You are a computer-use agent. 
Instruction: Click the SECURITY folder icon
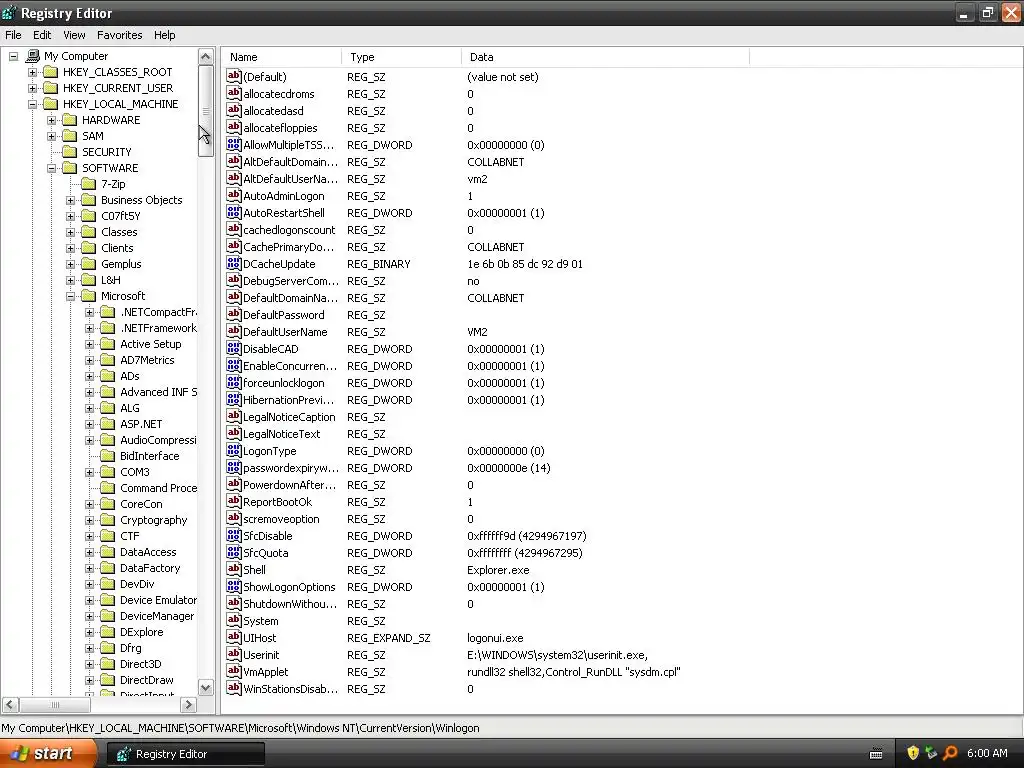coord(70,152)
